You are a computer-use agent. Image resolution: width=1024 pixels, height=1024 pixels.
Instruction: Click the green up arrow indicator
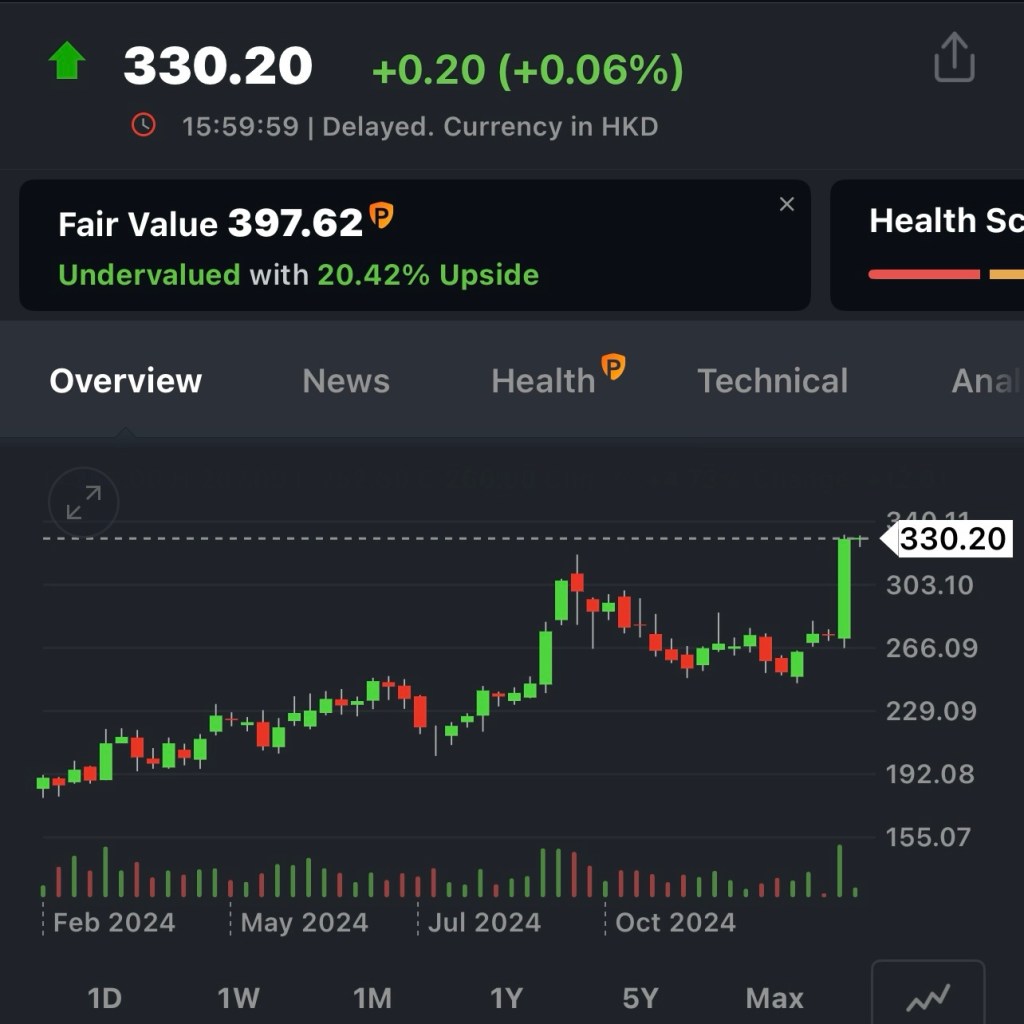point(67,62)
